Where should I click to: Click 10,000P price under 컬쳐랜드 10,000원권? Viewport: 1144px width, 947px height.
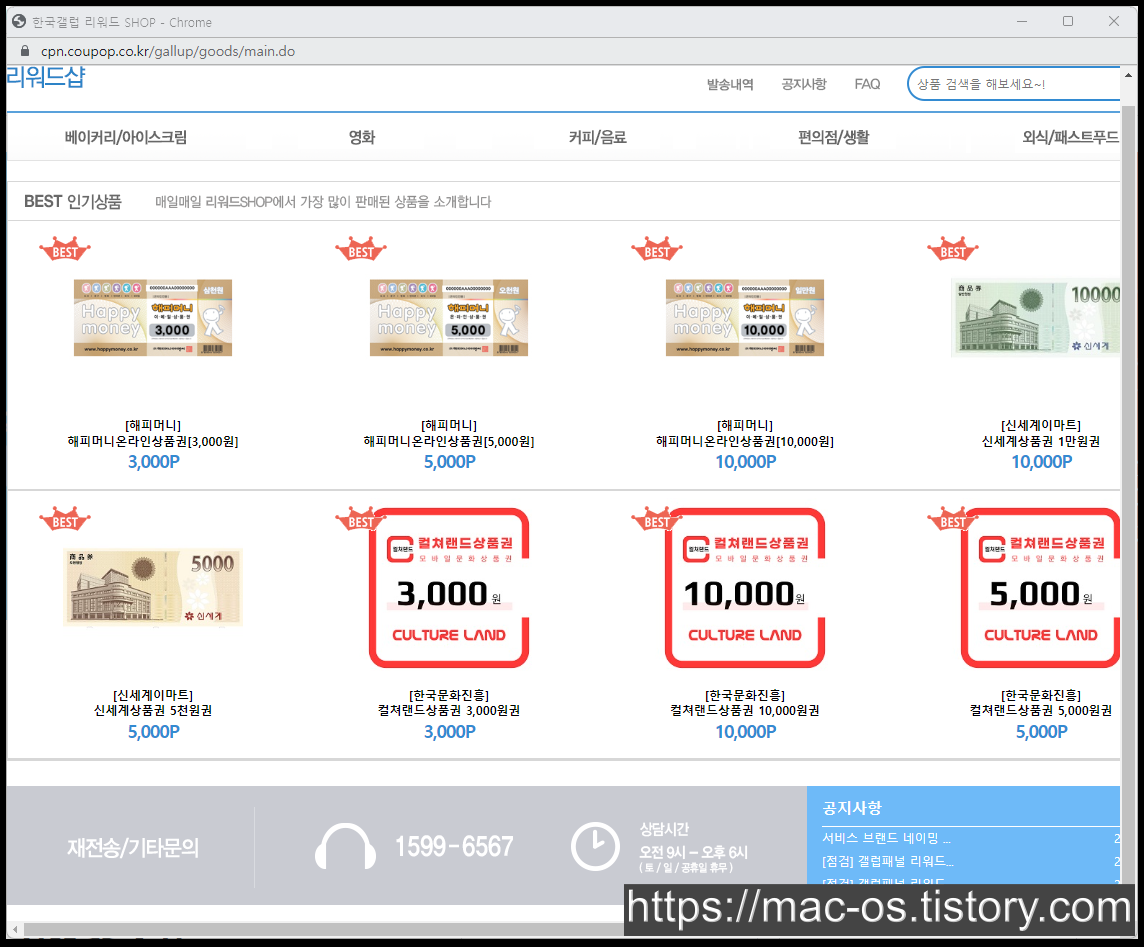click(x=746, y=732)
